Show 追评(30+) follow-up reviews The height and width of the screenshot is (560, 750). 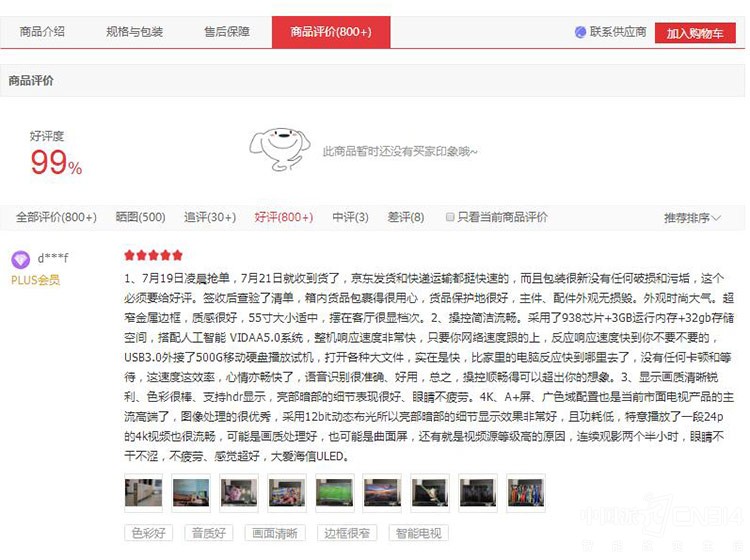pyautogui.click(x=210, y=217)
